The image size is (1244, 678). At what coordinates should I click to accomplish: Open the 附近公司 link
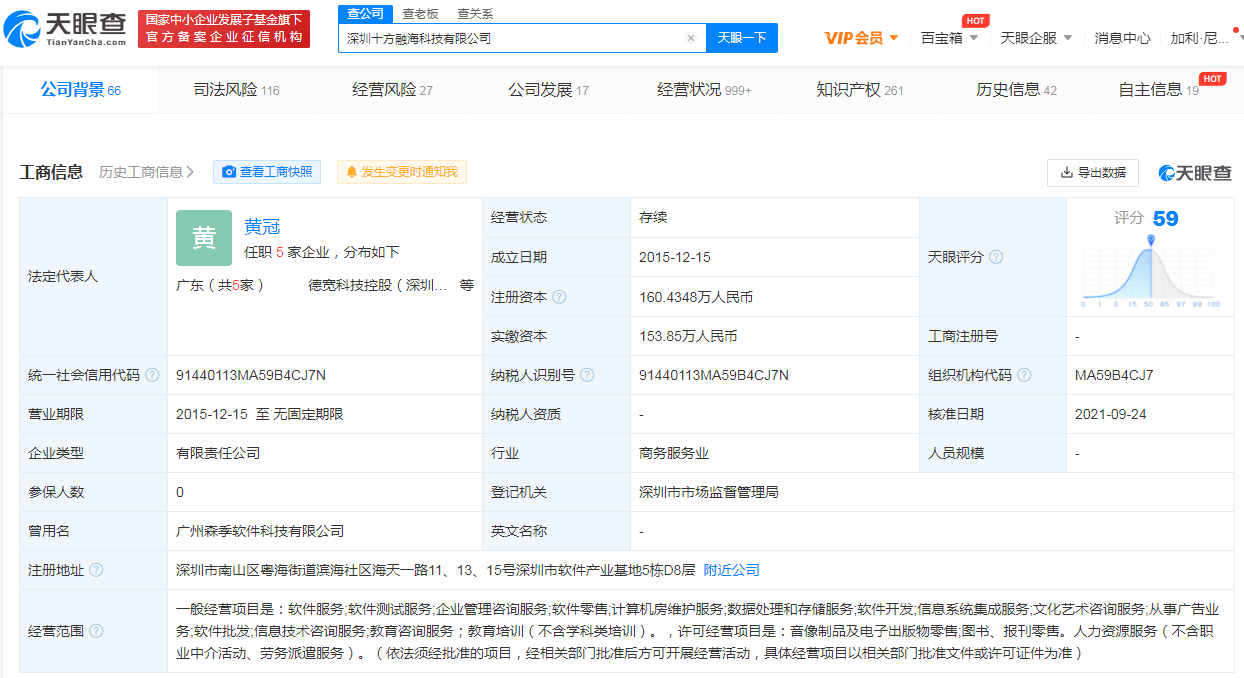[x=732, y=570]
